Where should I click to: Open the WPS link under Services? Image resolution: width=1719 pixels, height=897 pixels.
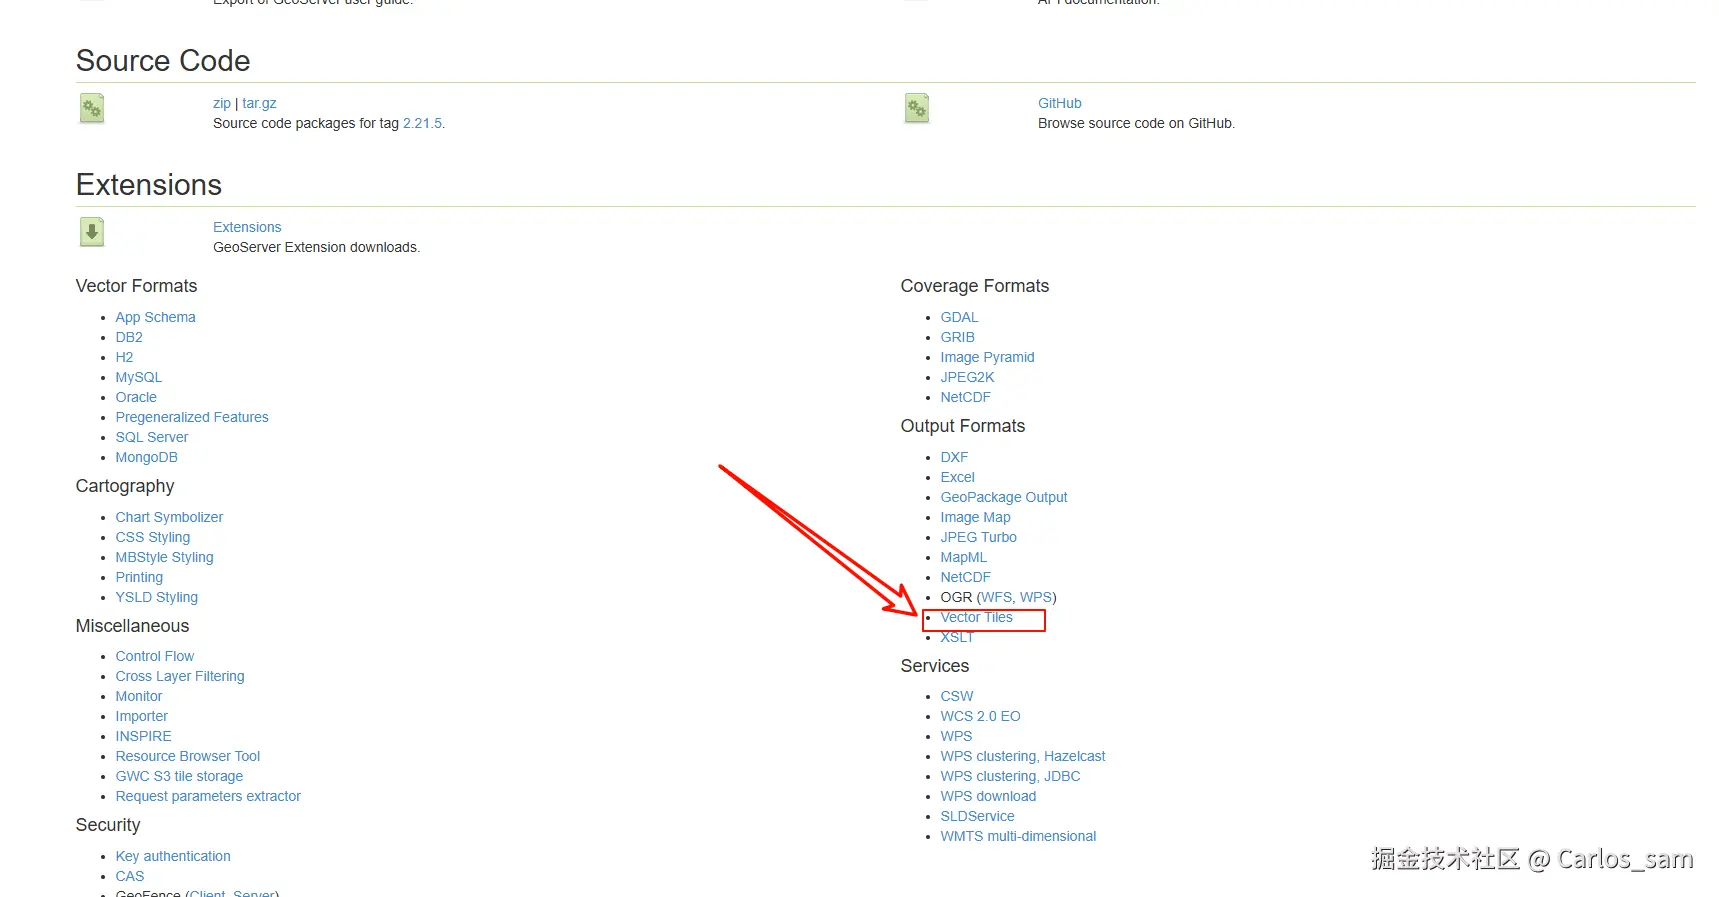(956, 736)
